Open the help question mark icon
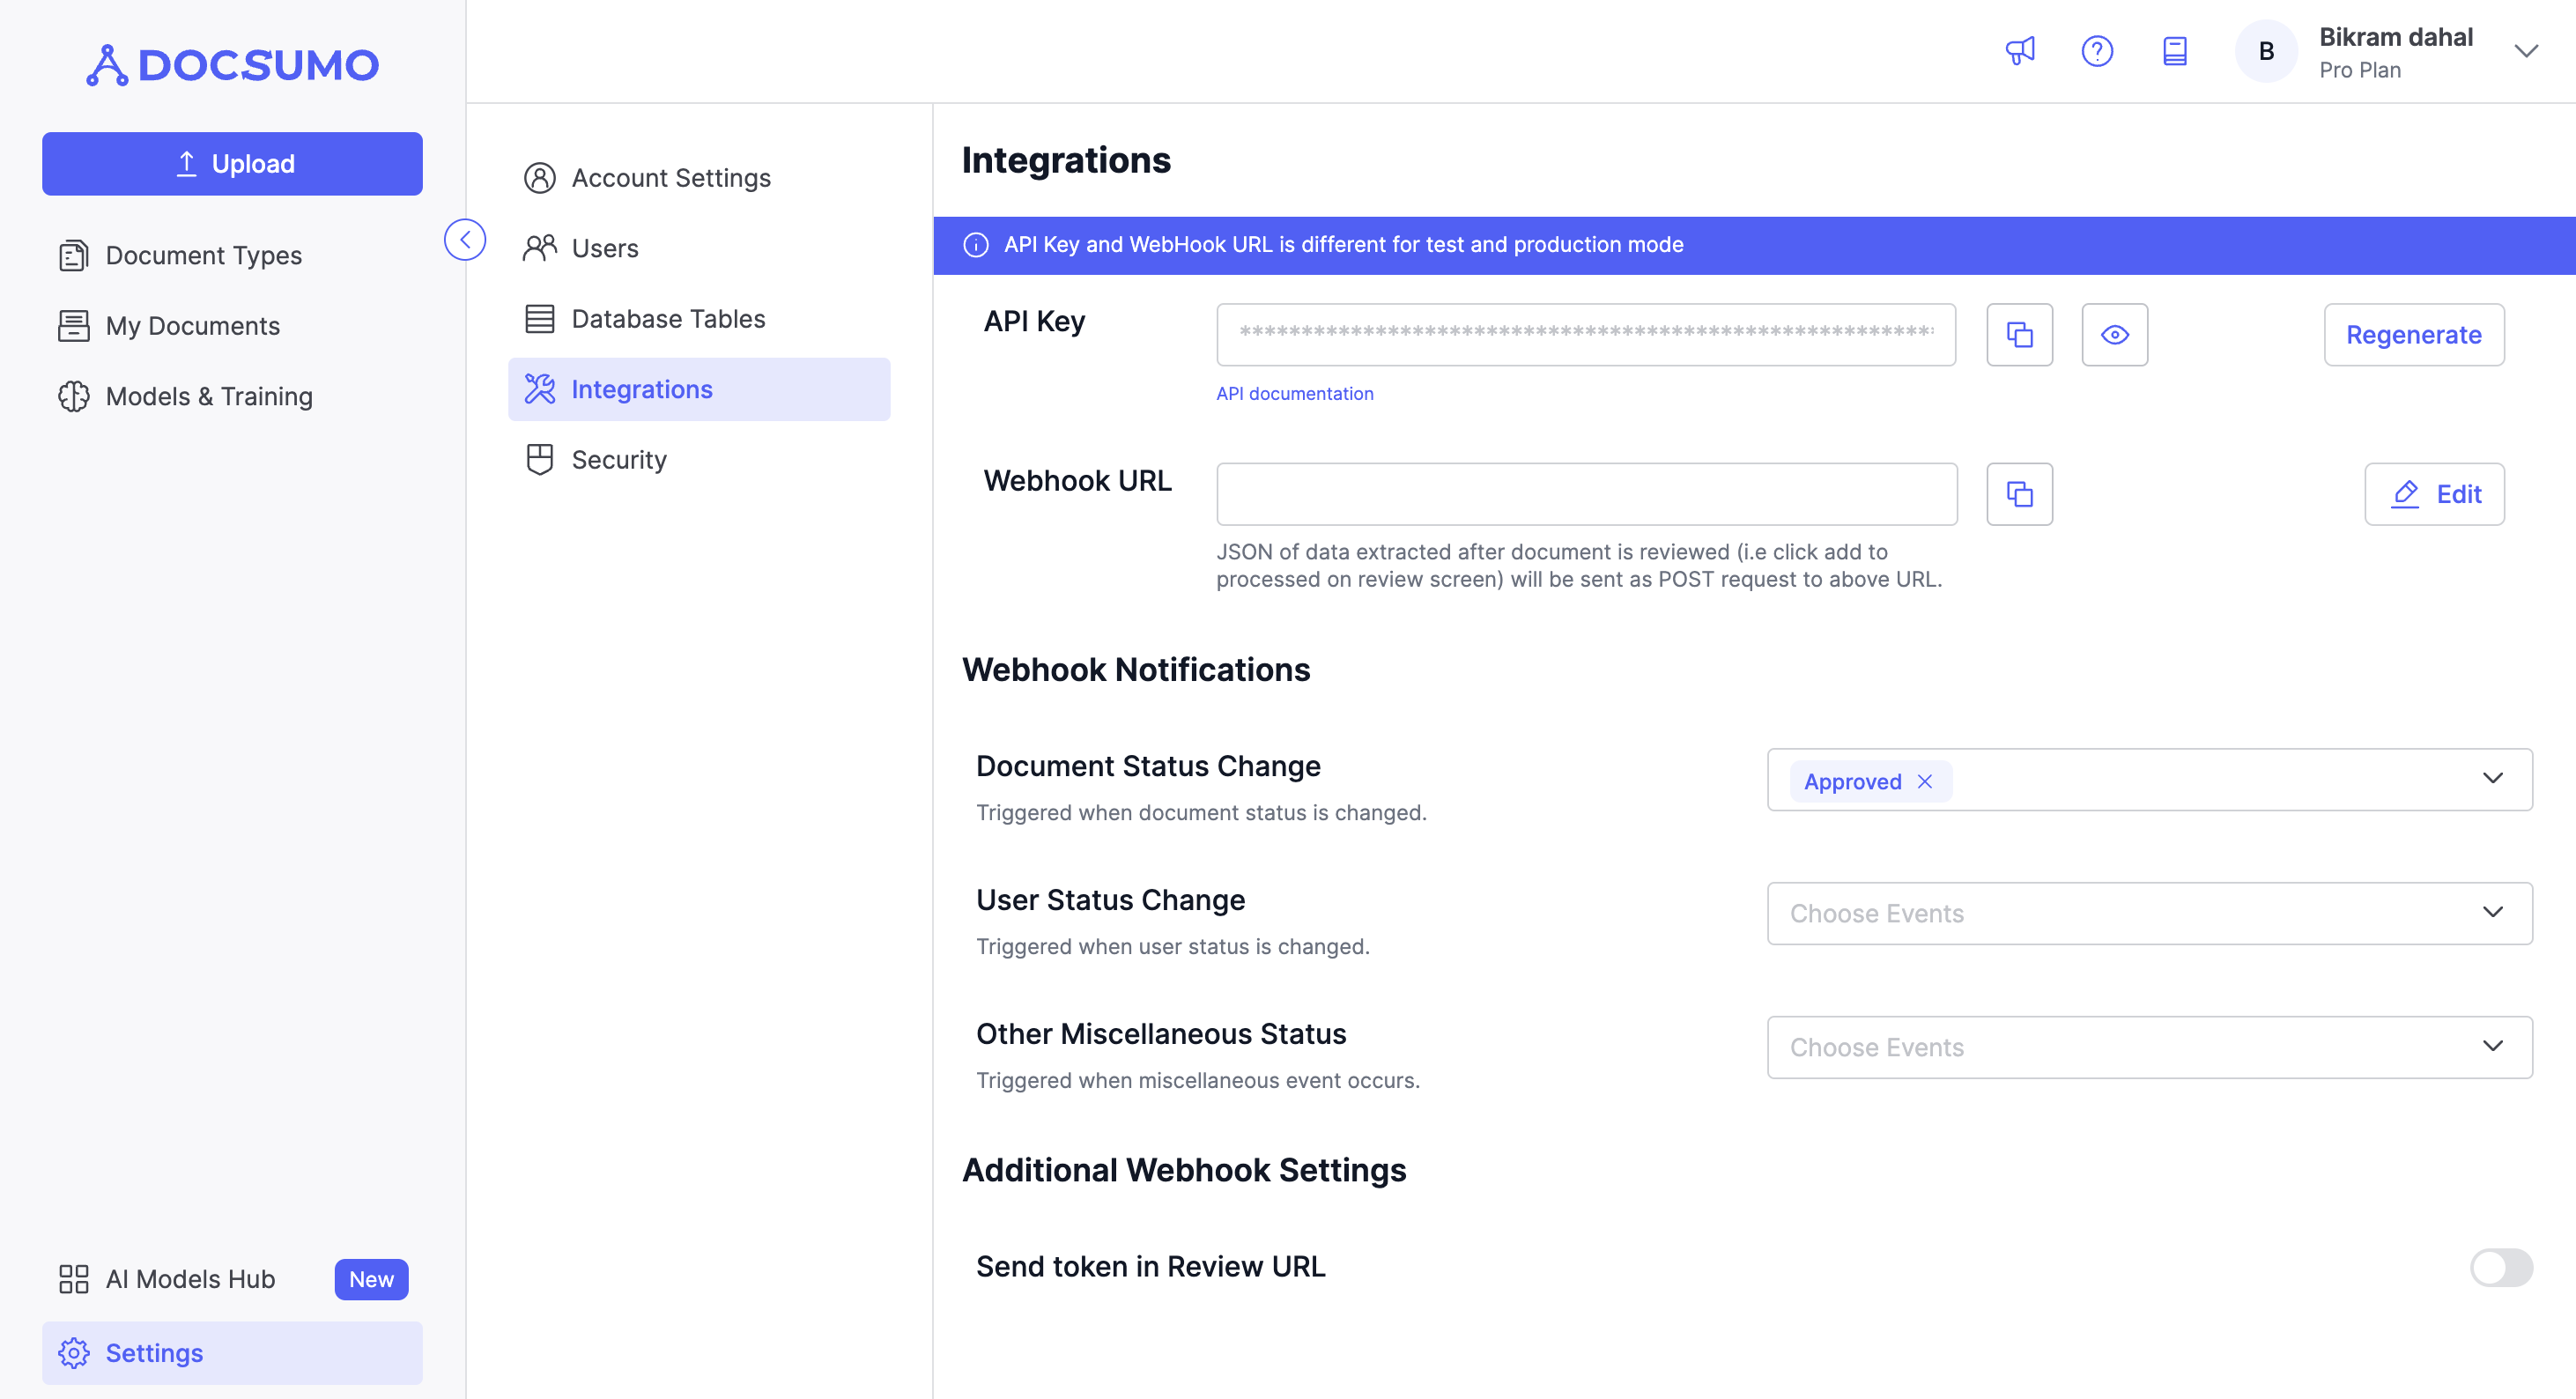The image size is (2576, 1399). (x=2096, y=50)
